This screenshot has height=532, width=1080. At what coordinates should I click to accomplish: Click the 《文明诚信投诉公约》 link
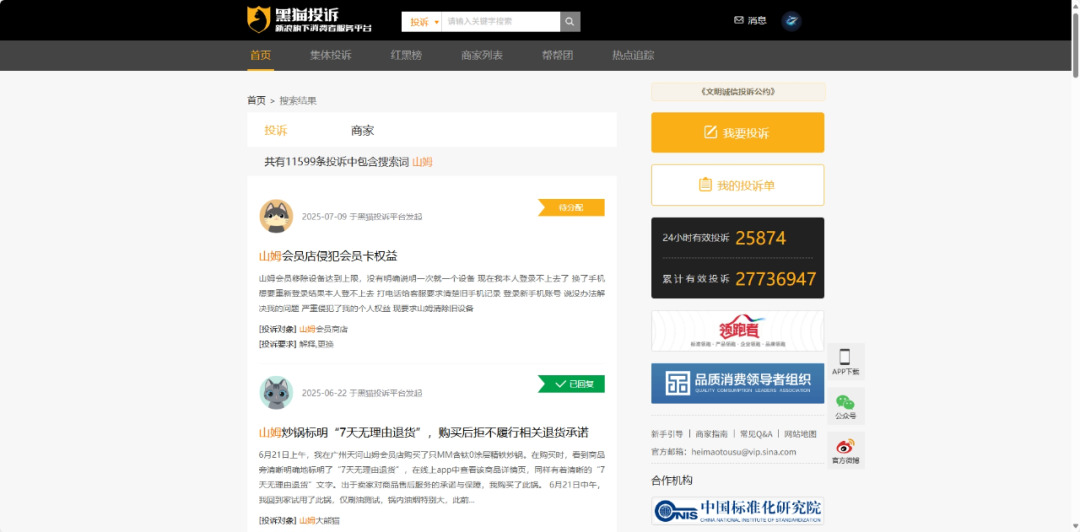tap(738, 92)
